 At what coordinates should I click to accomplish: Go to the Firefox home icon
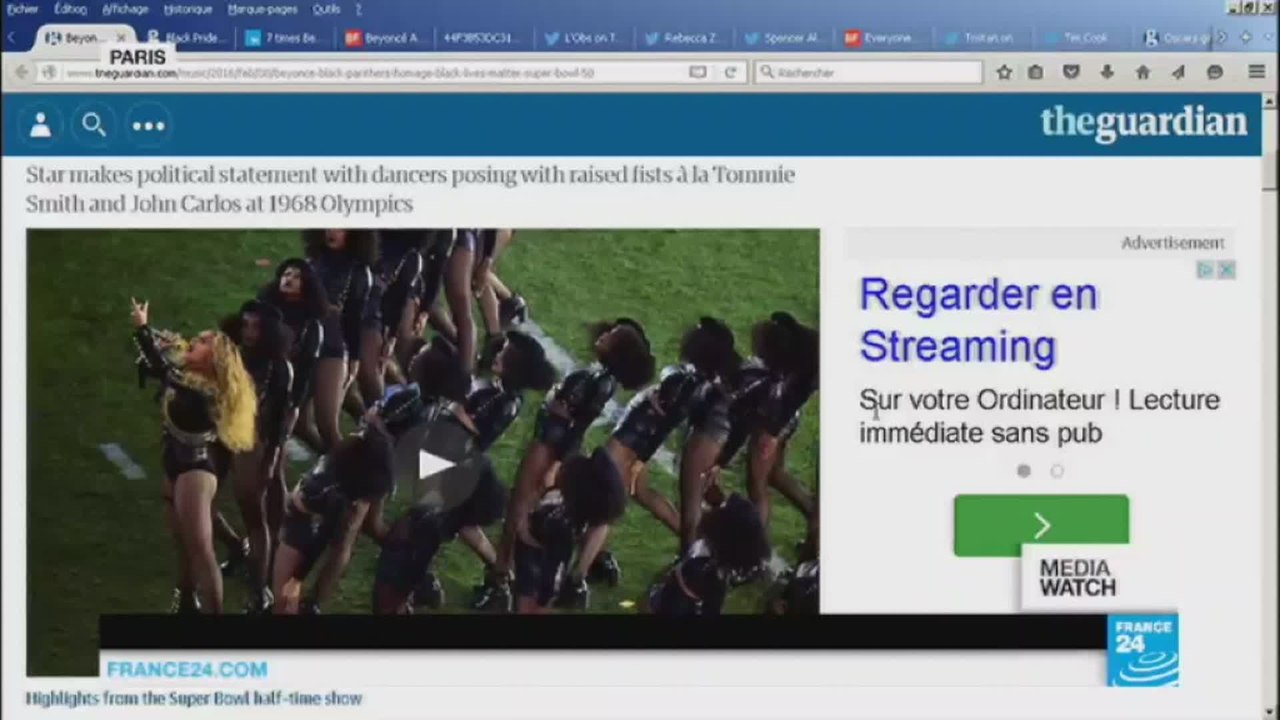coord(1142,72)
